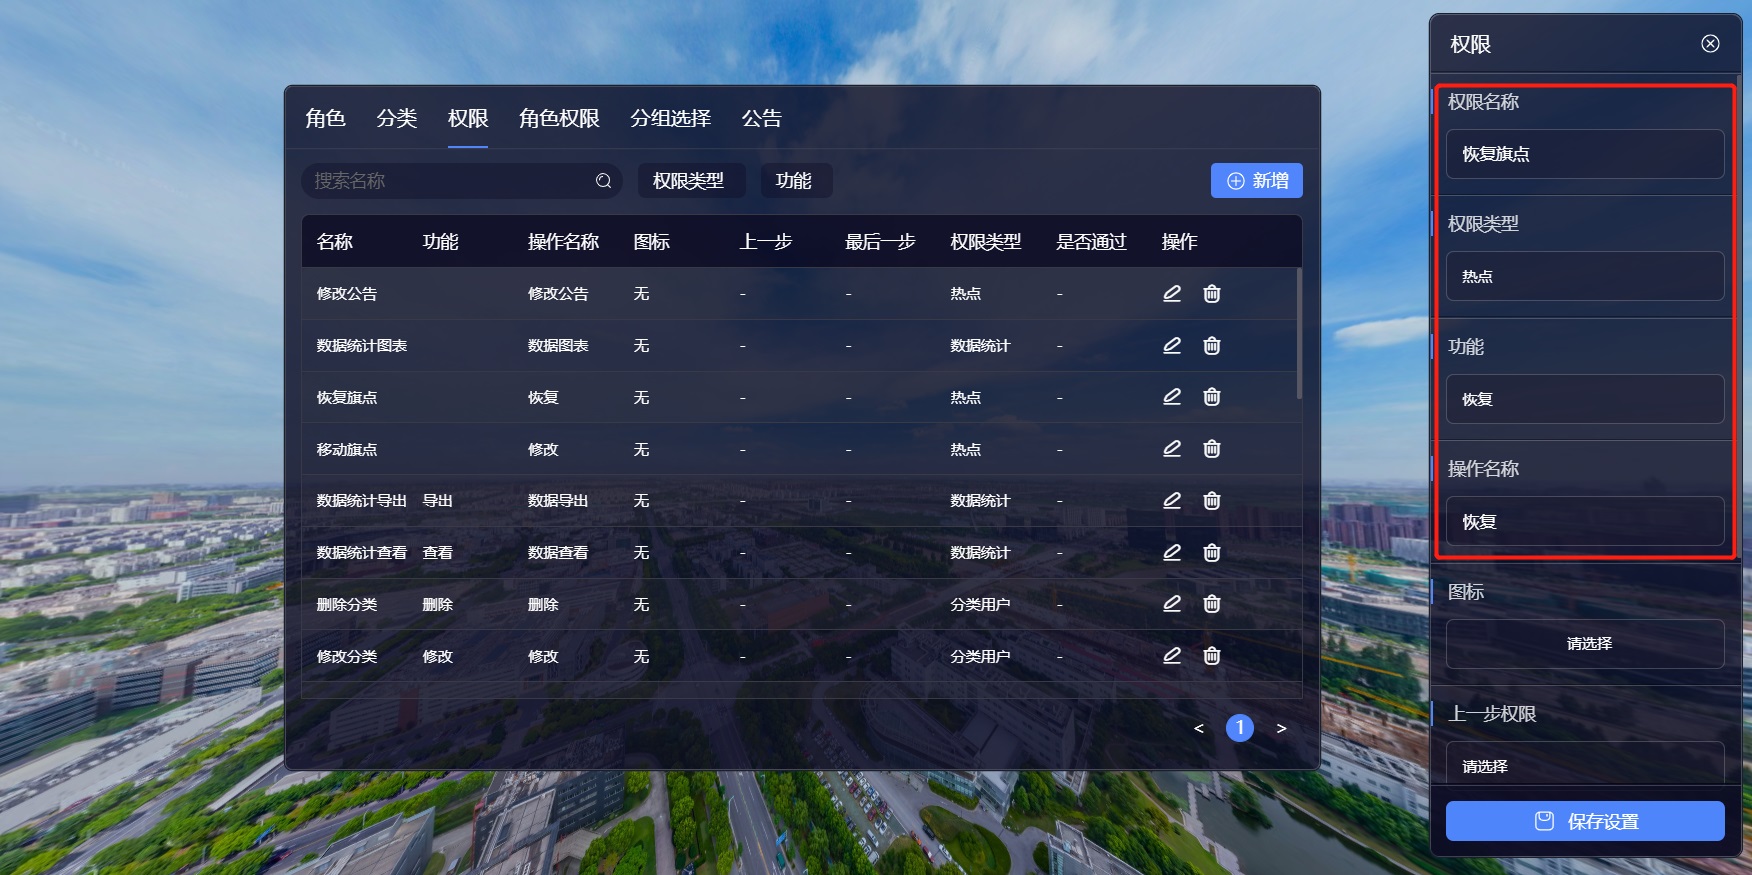Delete the 数据统计图表 row with trash icon
This screenshot has width=1752, height=875.
(1212, 345)
